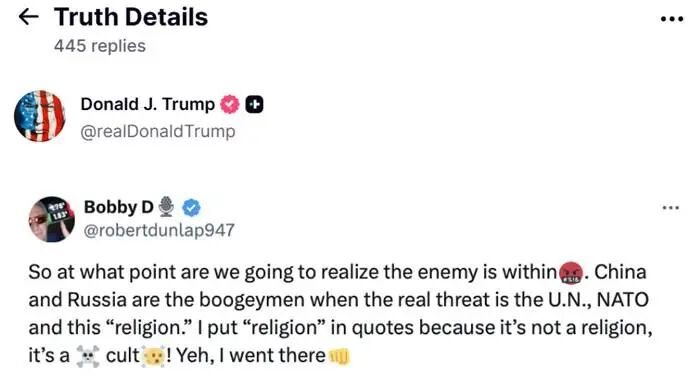This screenshot has height=386, width=691.
Task: Click Donald J. Trump's red verified badge
Action: [x=230, y=104]
